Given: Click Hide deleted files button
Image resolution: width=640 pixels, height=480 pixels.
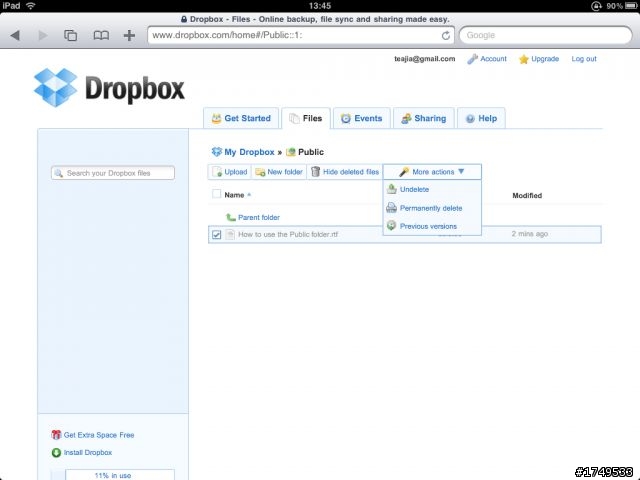Looking at the screenshot, I should click(345, 172).
